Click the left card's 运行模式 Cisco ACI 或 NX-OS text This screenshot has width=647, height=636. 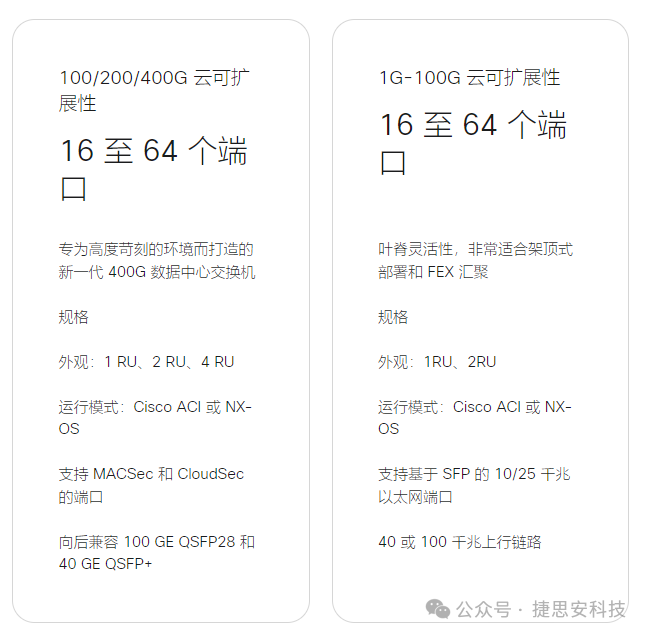click(x=155, y=418)
